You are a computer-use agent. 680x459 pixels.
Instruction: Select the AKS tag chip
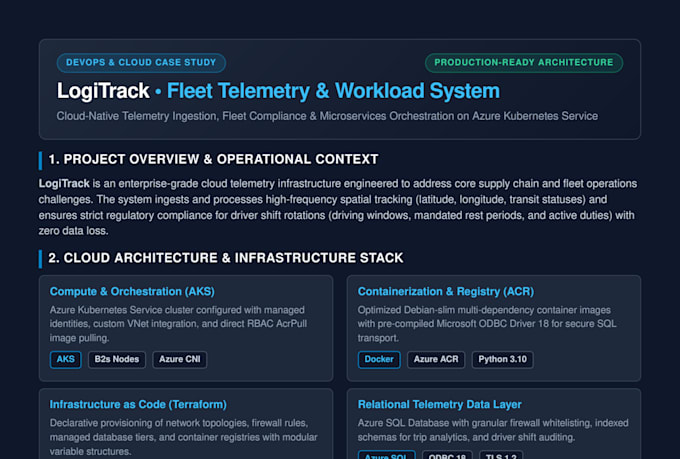(x=65, y=359)
